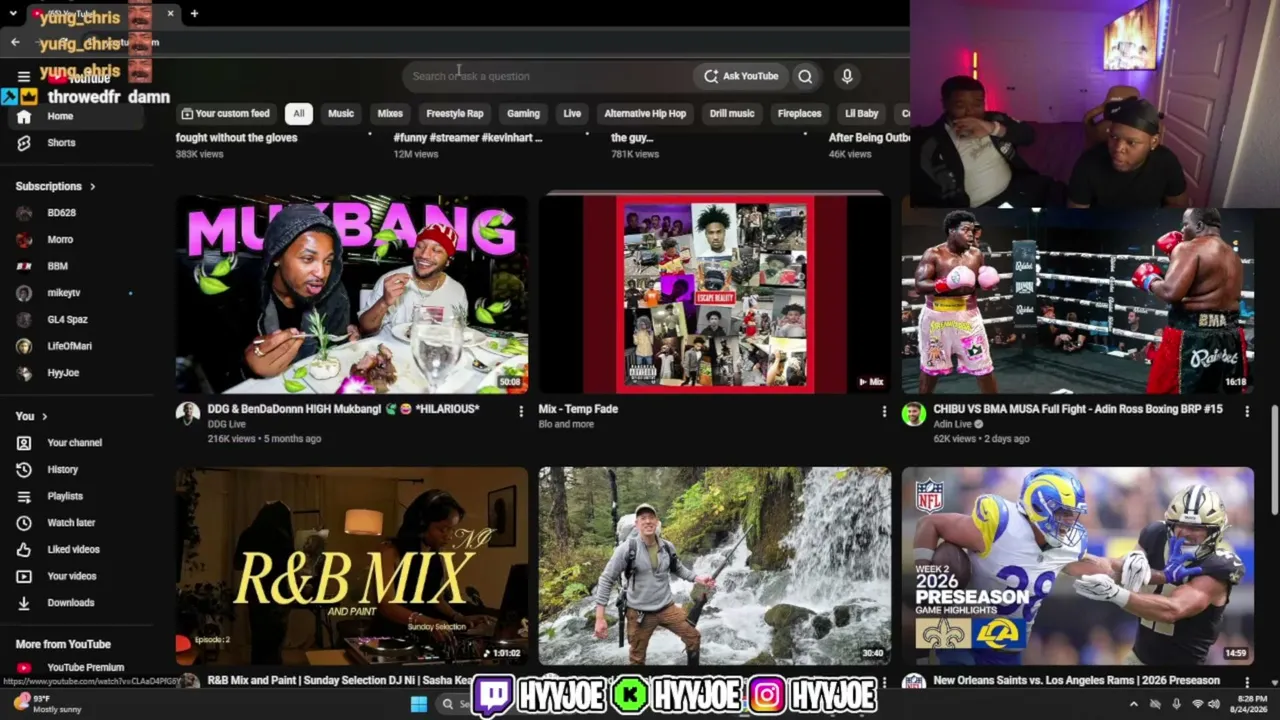Open the Windows Start menu
The image size is (1280, 720).
click(x=419, y=704)
